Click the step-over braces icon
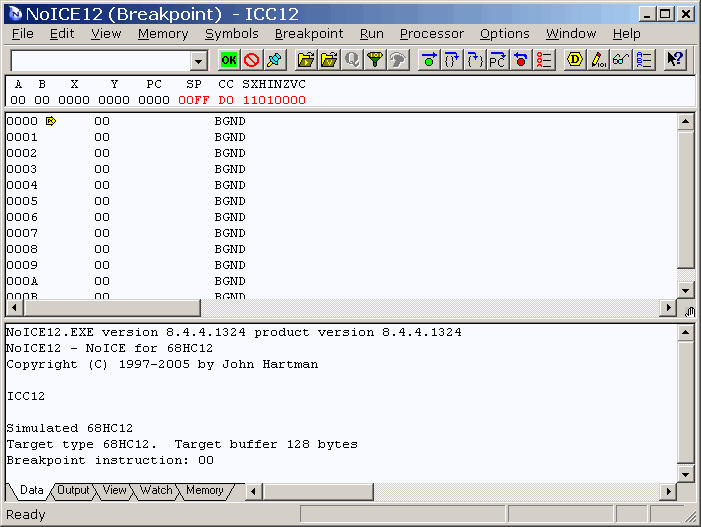Viewport: 701px width, 527px height. click(452, 60)
